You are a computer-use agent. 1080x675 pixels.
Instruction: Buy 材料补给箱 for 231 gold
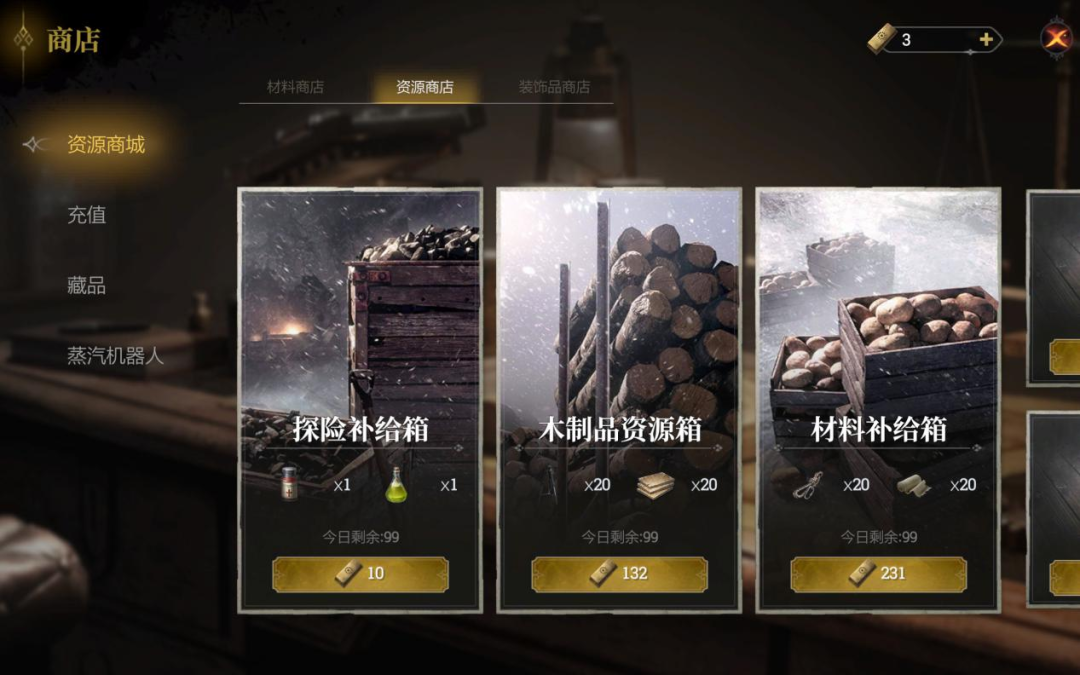(878, 574)
